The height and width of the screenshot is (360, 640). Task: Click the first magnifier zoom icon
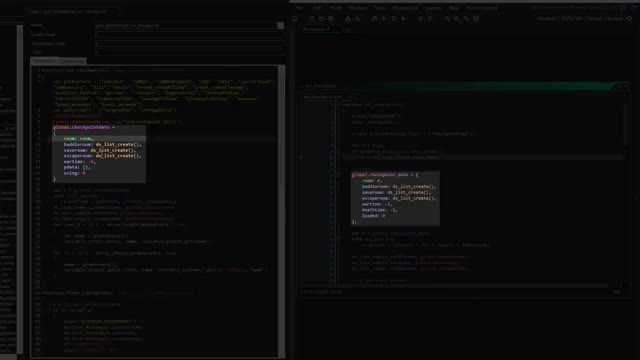point(447,19)
